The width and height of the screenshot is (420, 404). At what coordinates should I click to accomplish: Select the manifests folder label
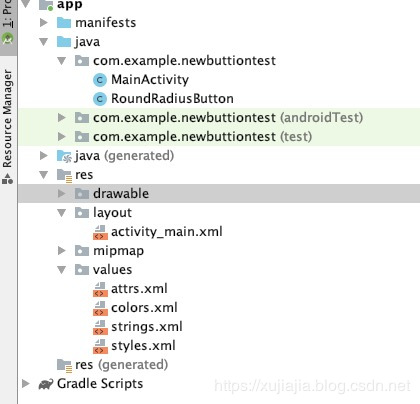coord(106,23)
